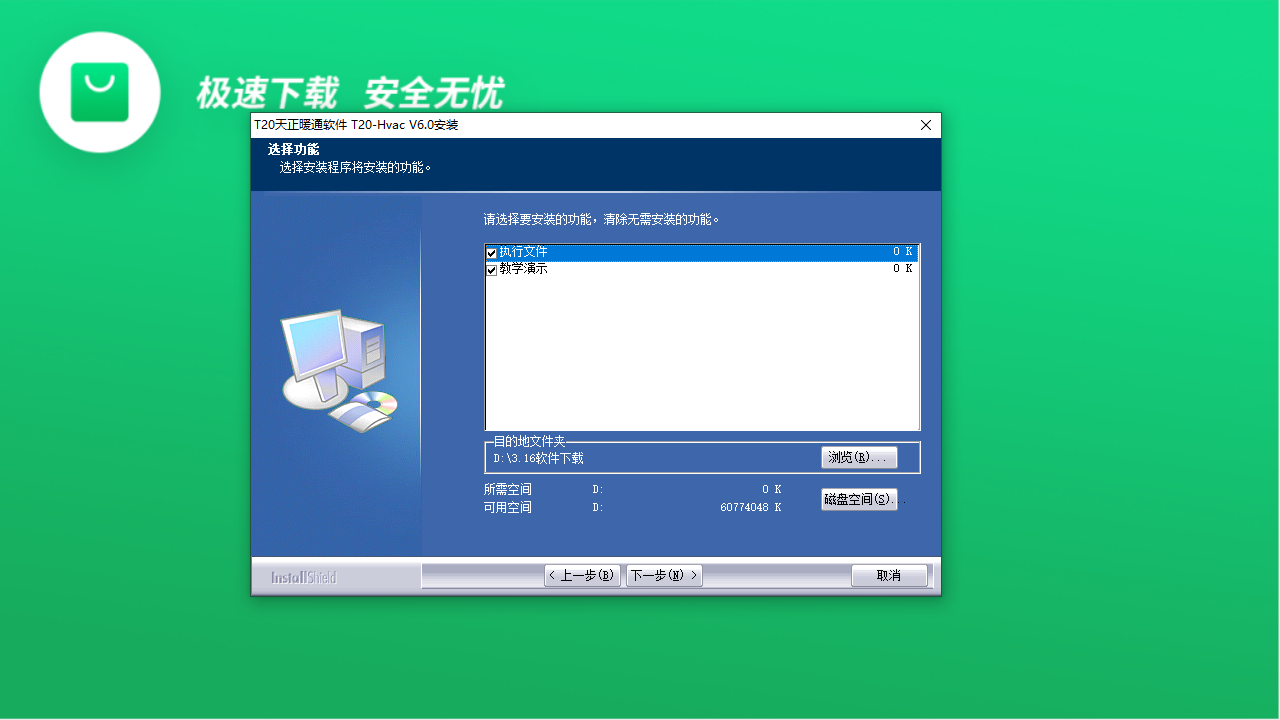Image resolution: width=1280 pixels, height=720 pixels.
Task: Click destination path D:\3.16软件下载
Action: click(538, 458)
